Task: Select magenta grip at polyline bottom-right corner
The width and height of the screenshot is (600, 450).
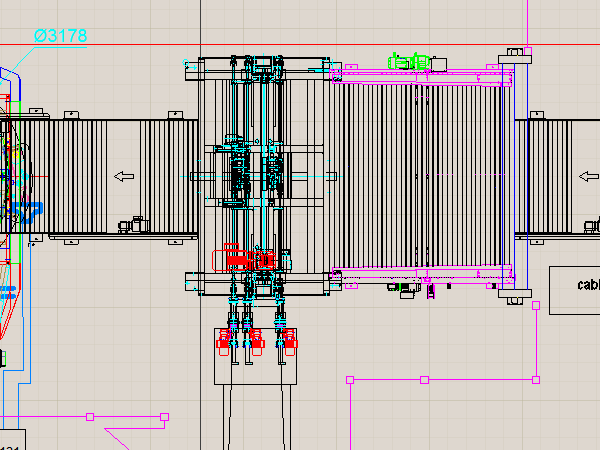Action: [x=536, y=380]
